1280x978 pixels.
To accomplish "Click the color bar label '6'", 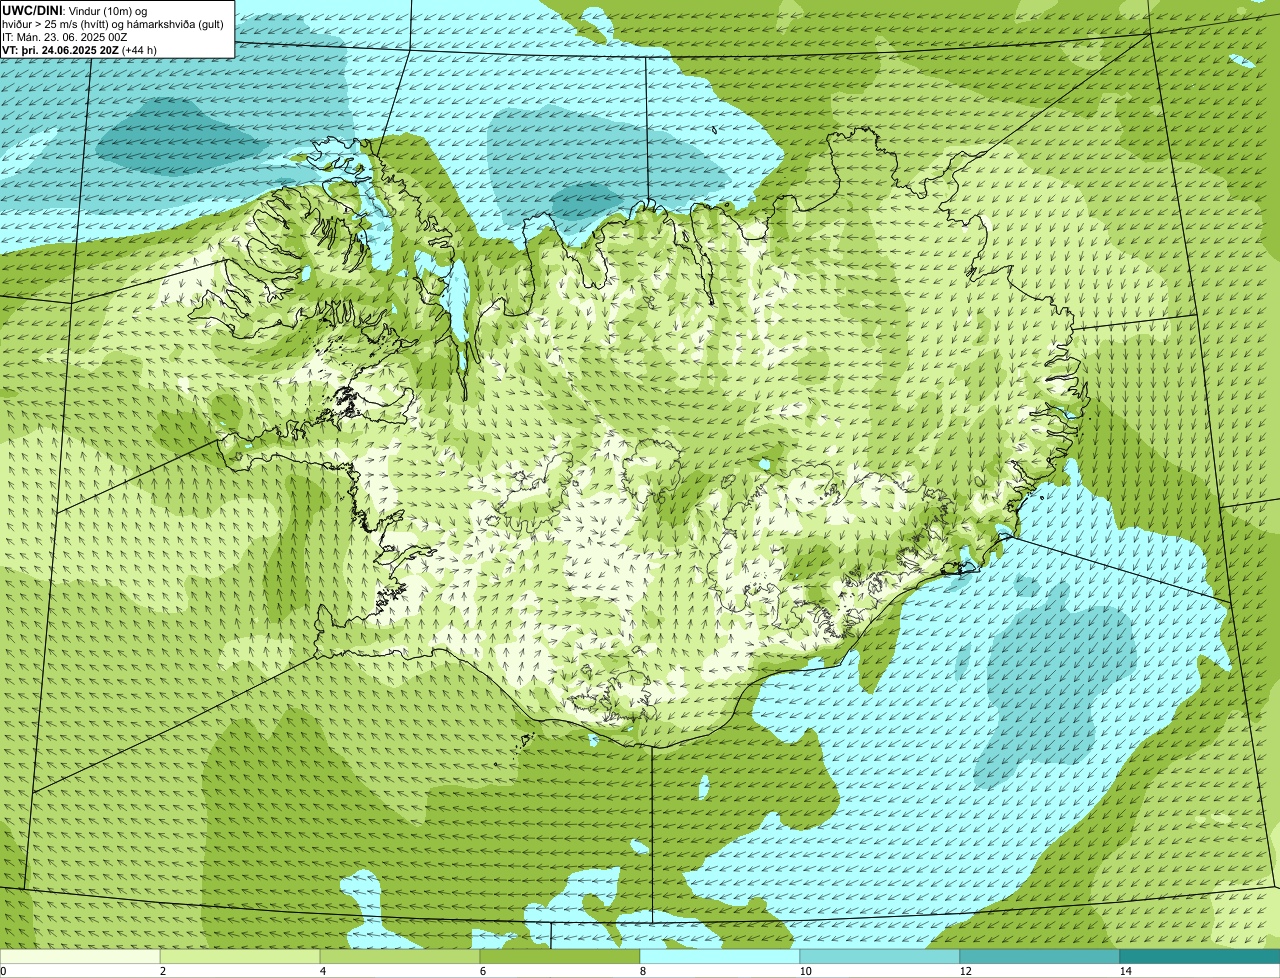I will (x=482, y=971).
